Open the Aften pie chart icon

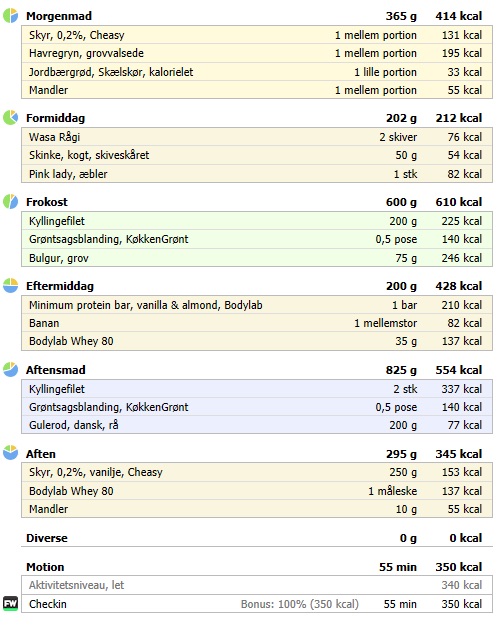click(x=10, y=453)
